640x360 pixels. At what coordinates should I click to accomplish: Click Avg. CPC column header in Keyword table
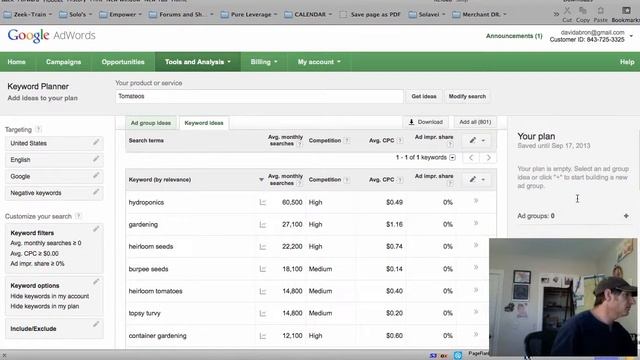pos(381,180)
